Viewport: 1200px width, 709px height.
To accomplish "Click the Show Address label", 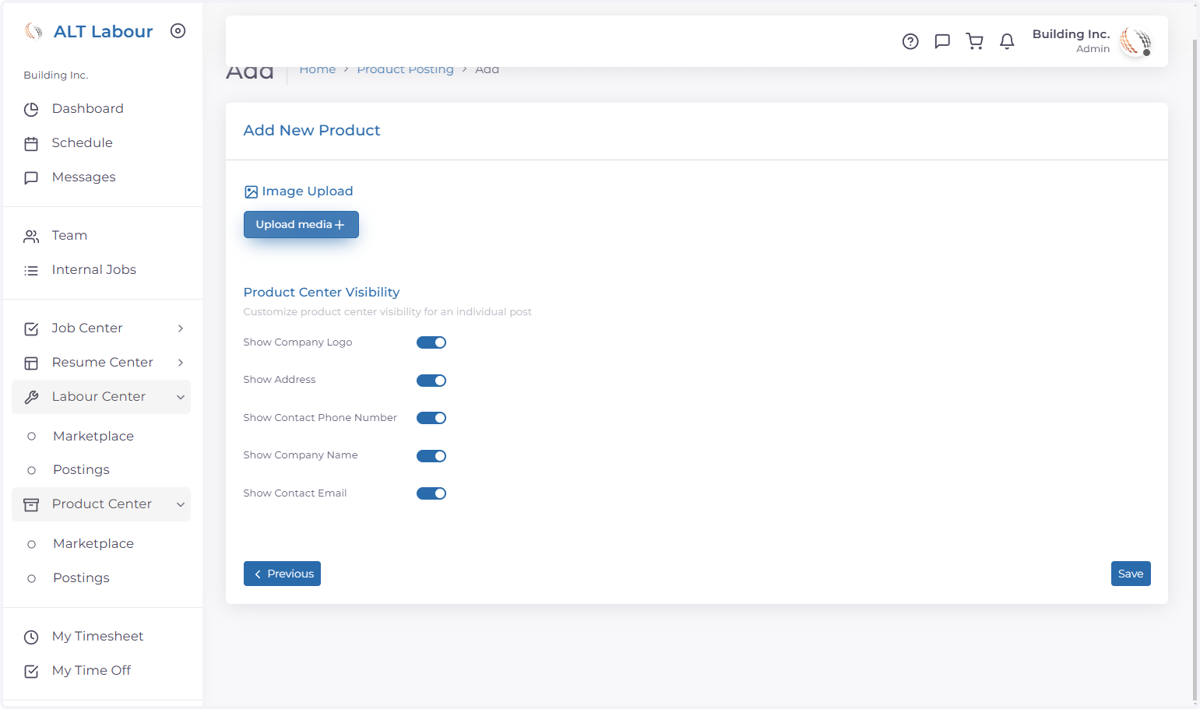I will [279, 380].
